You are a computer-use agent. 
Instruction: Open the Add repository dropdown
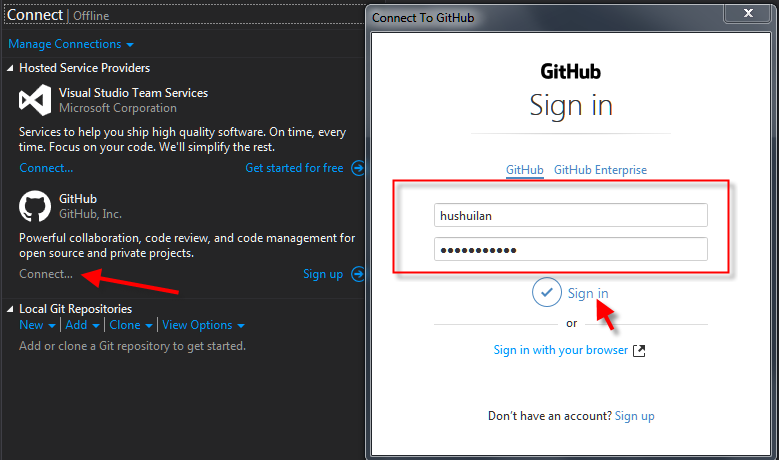(x=83, y=325)
